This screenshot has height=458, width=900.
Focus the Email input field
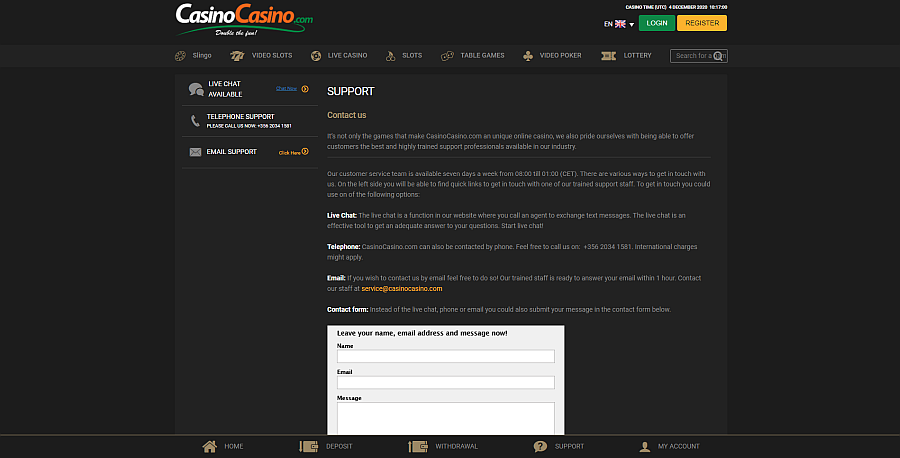click(x=446, y=382)
